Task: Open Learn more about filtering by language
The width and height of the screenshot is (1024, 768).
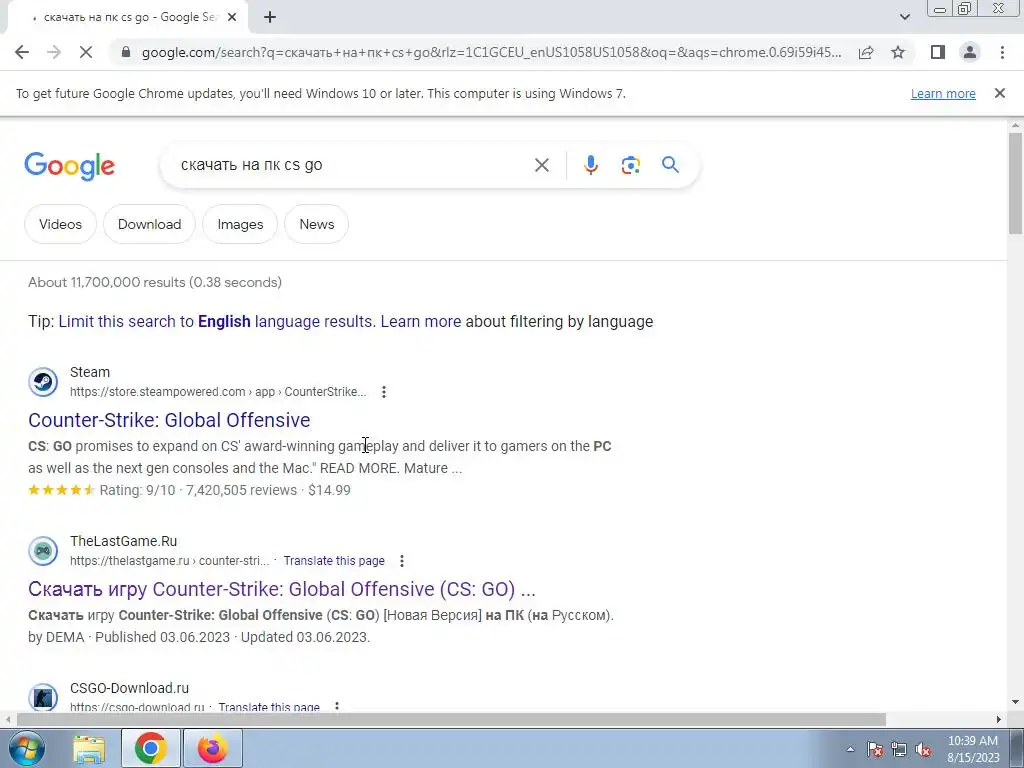Action: [421, 321]
